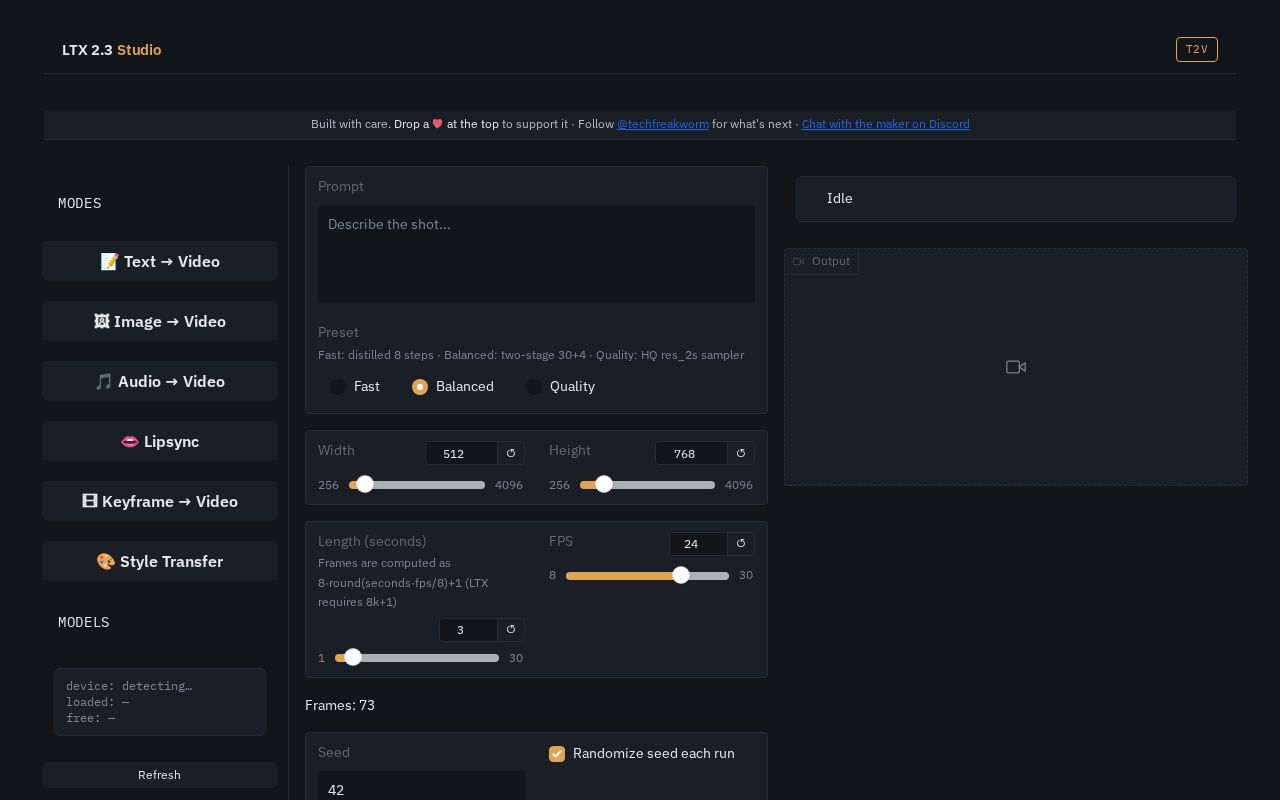This screenshot has height=800, width=1280.
Task: Focus the Width number field showing 512
Action: (x=461, y=453)
